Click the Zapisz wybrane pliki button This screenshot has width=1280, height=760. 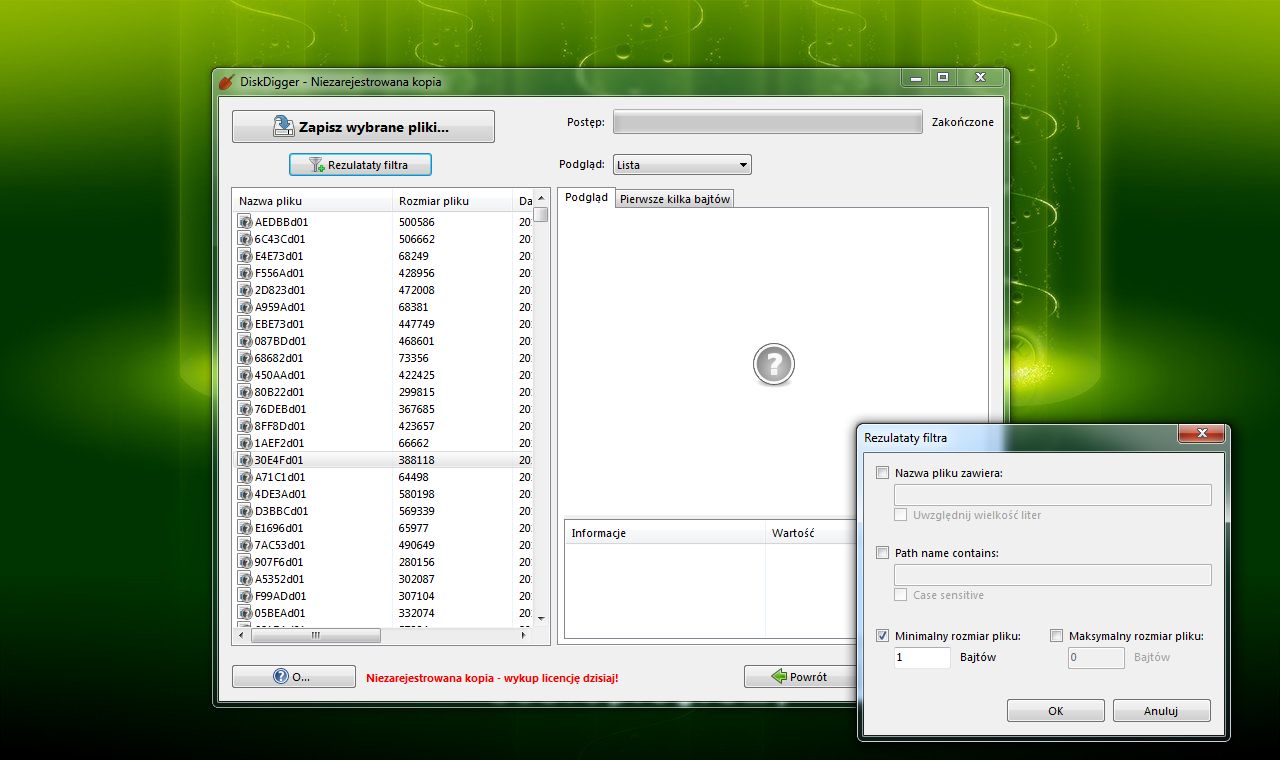pyautogui.click(x=363, y=127)
